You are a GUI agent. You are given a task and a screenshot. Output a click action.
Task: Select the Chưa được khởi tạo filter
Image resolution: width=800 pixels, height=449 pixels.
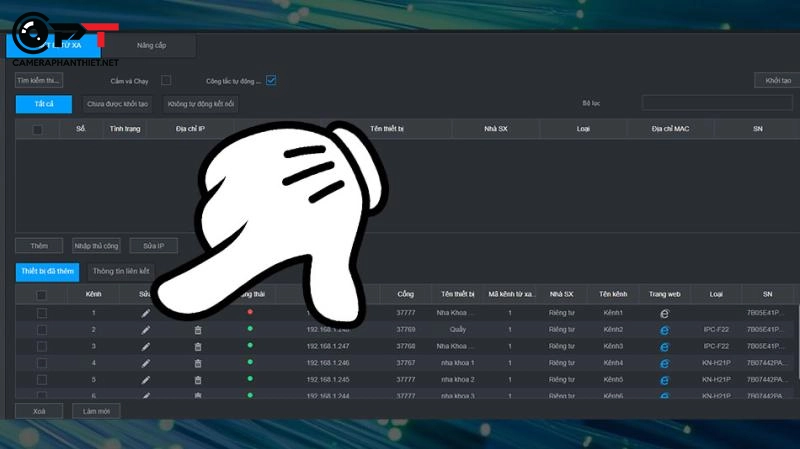click(x=117, y=103)
